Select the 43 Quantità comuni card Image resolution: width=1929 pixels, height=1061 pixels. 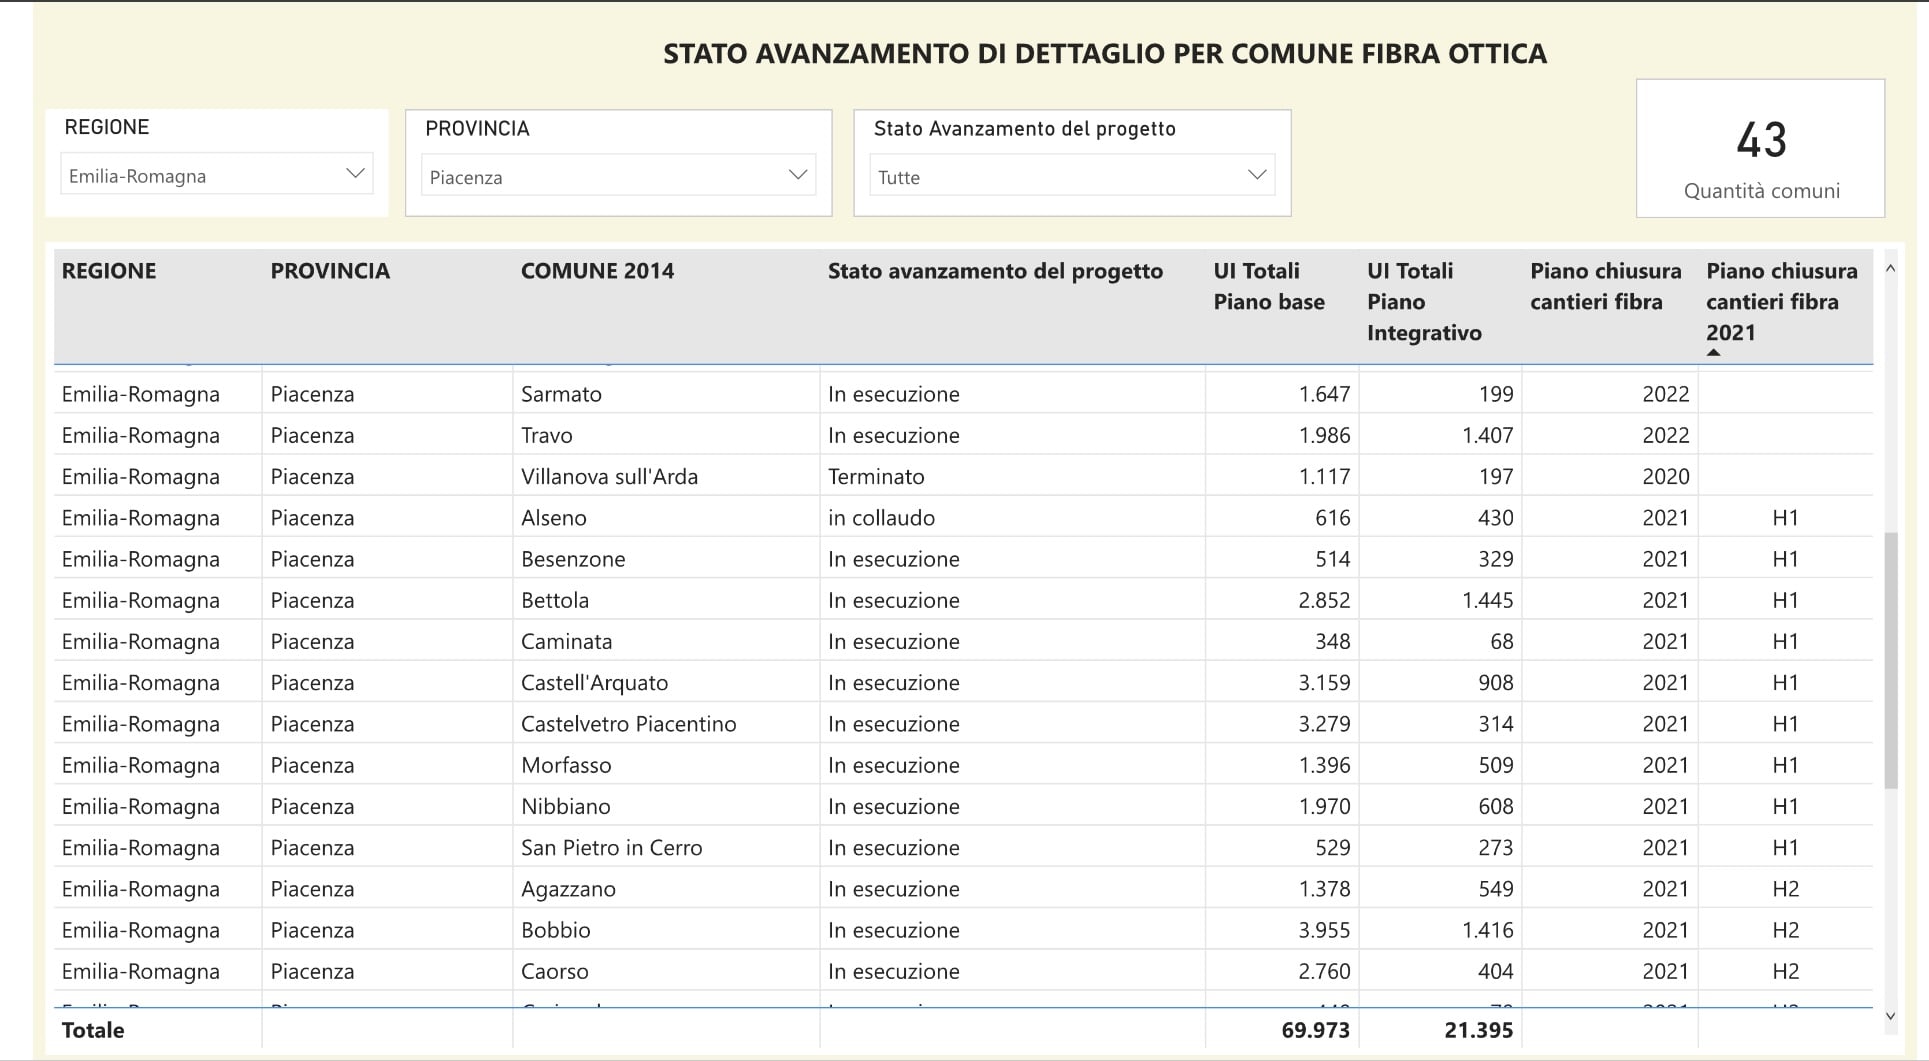pyautogui.click(x=1760, y=149)
